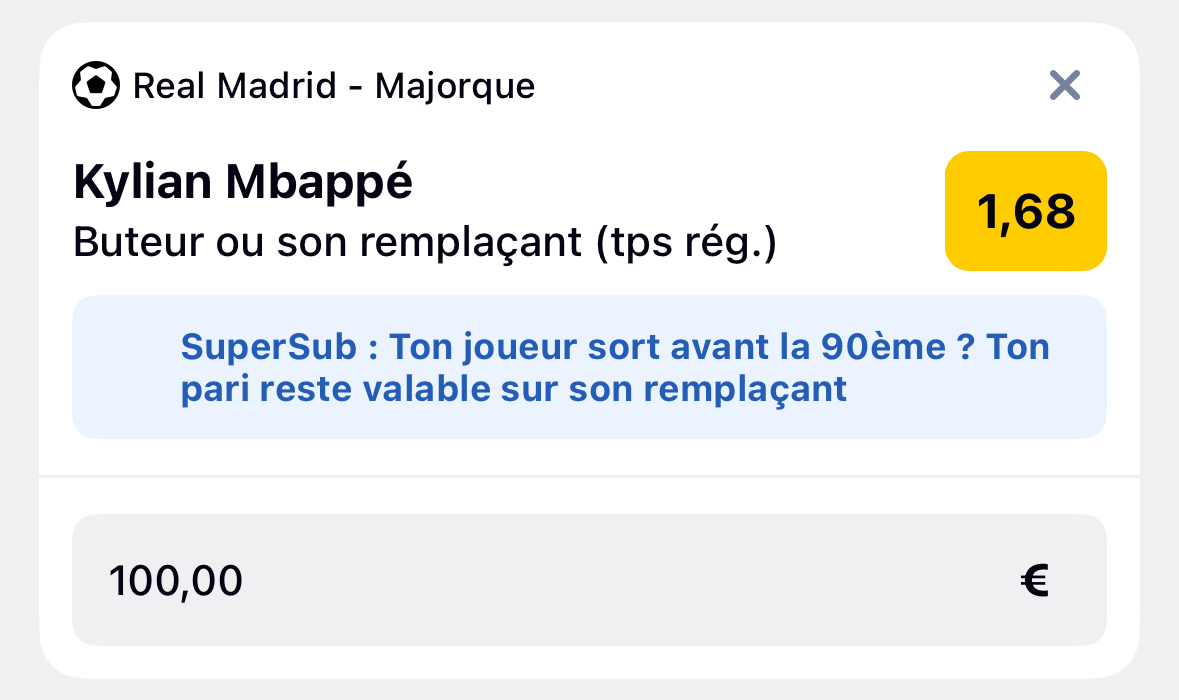The width and height of the screenshot is (1179, 700).
Task: Click the Mbappé surname in the bet title
Action: coord(319,182)
